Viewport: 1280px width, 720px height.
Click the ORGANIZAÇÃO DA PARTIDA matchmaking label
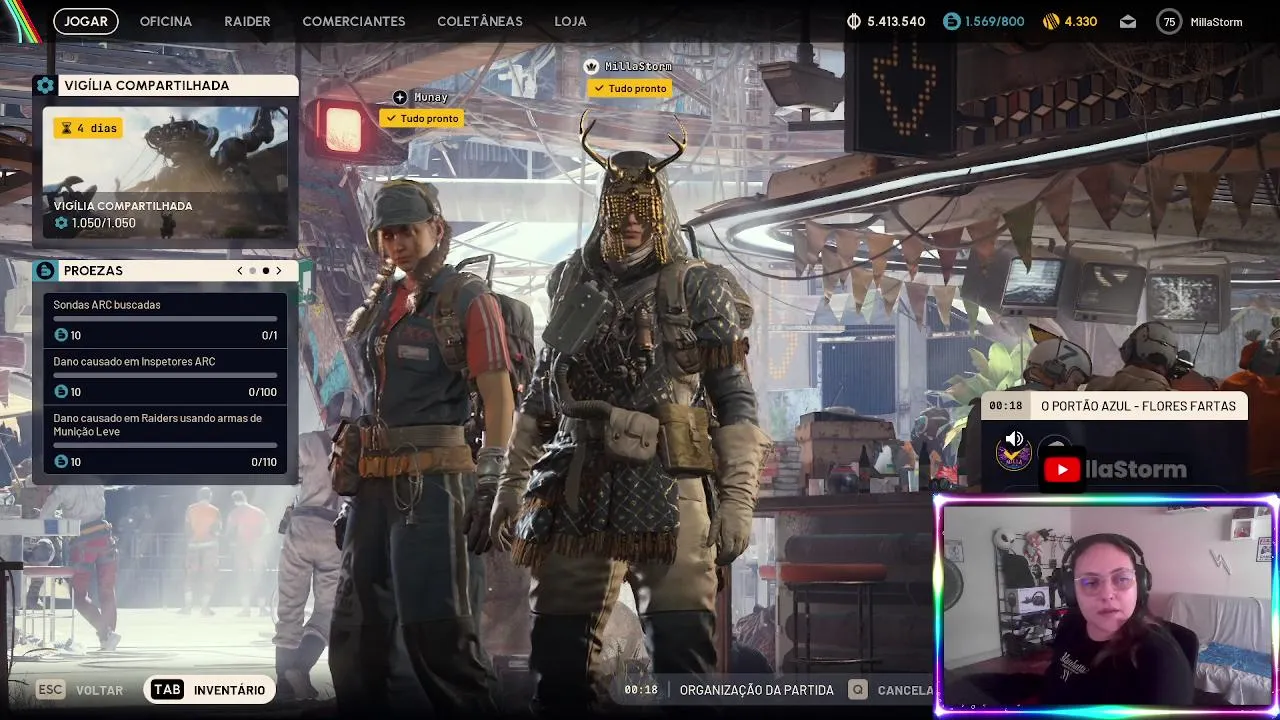click(x=756, y=690)
